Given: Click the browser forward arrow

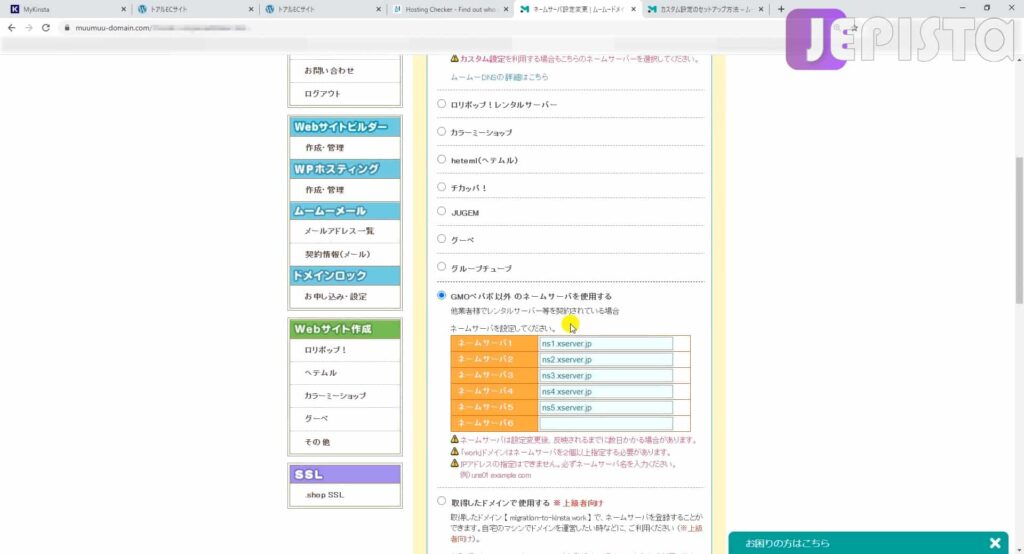Looking at the screenshot, I should point(29,27).
